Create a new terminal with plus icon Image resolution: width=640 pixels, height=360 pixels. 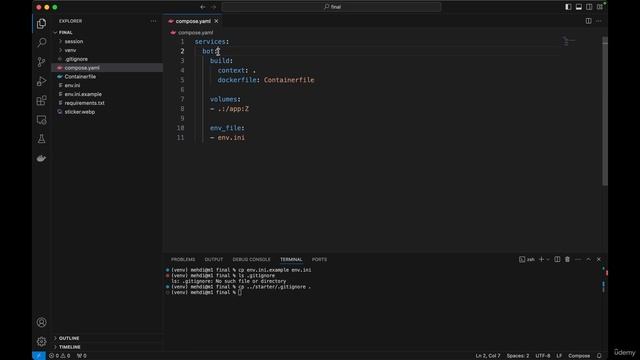(541, 260)
